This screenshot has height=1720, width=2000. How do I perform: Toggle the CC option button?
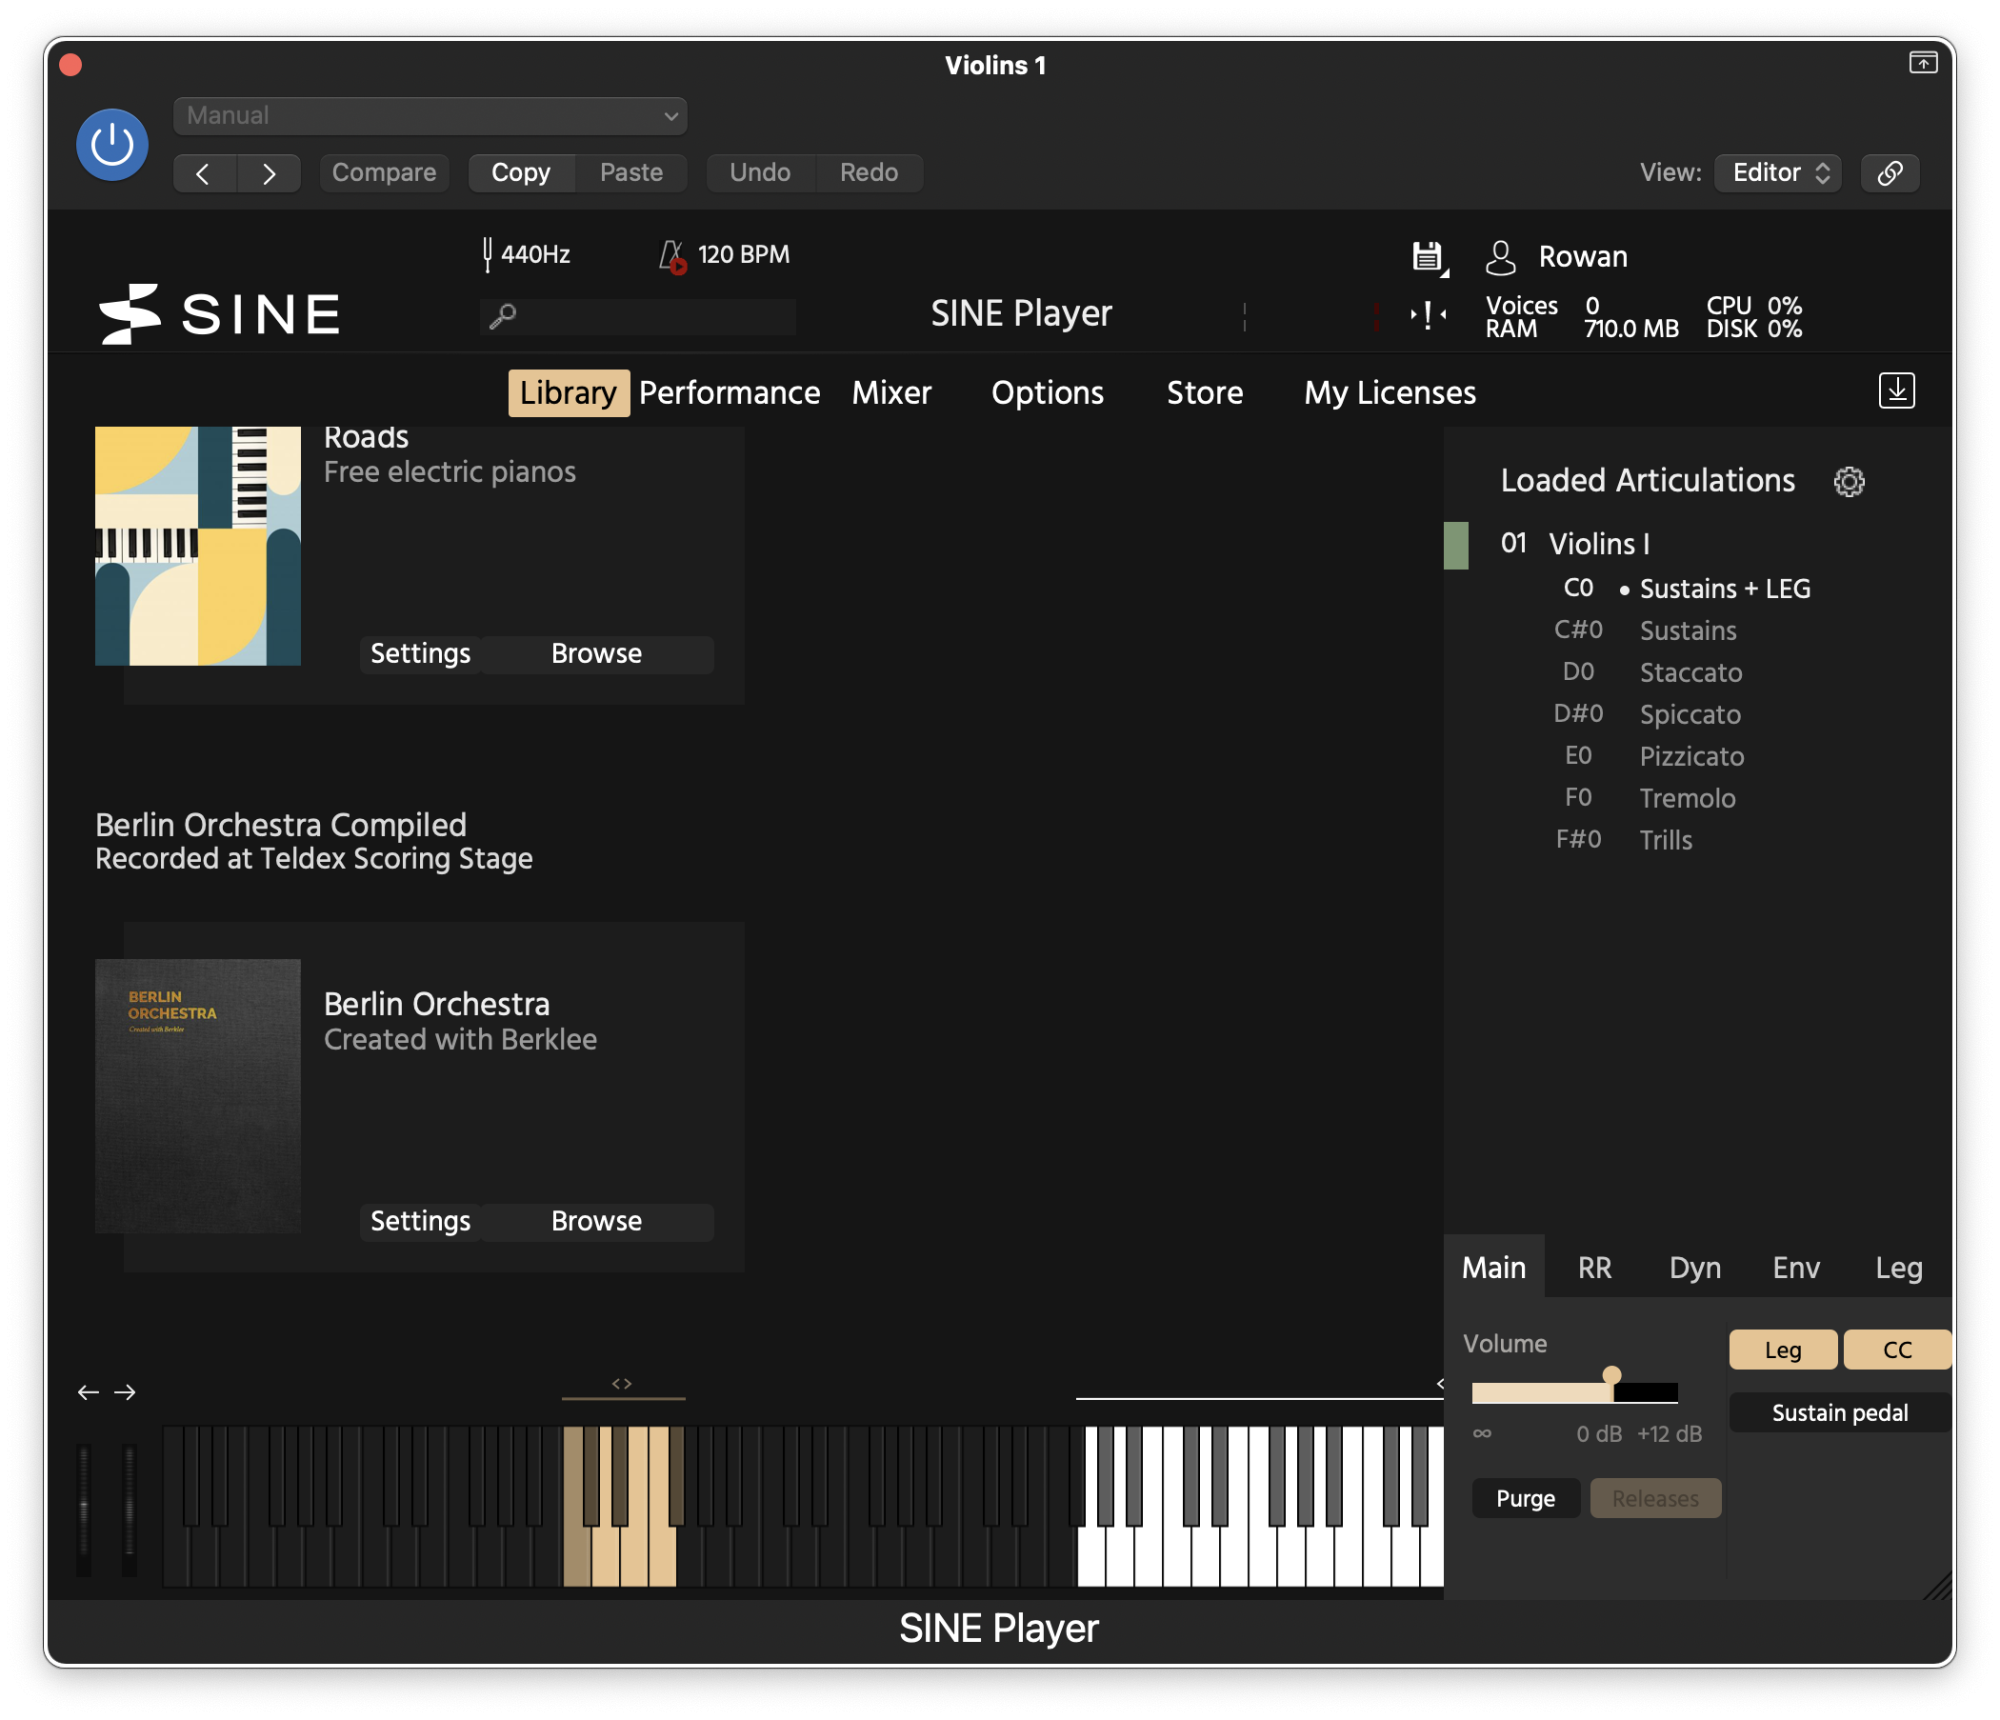tap(1896, 1350)
